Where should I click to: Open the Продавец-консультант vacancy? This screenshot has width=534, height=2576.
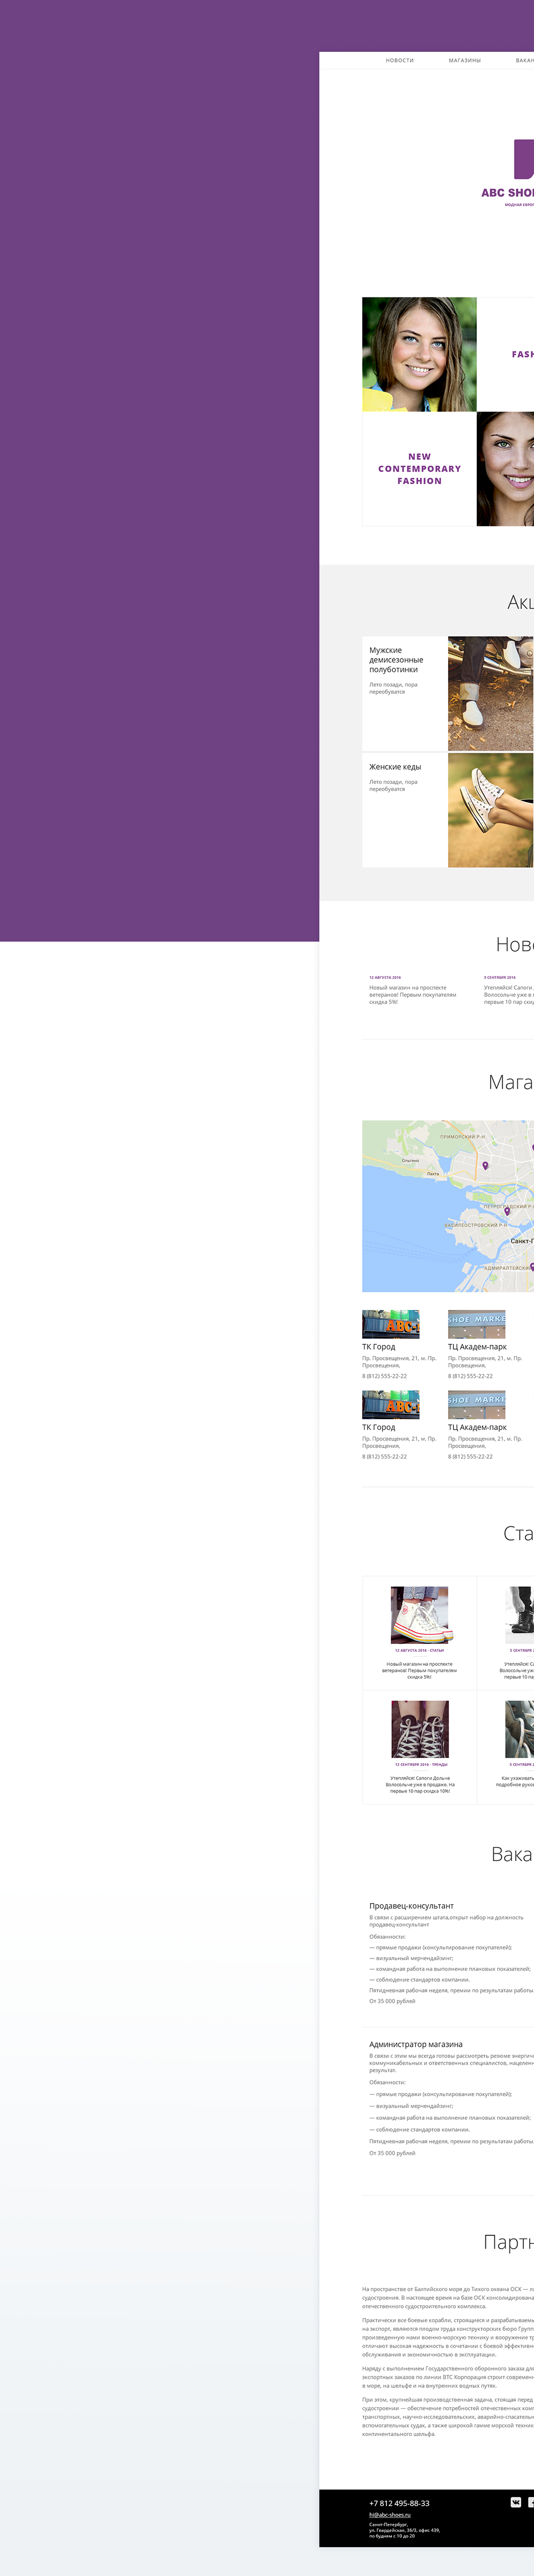(x=411, y=1906)
